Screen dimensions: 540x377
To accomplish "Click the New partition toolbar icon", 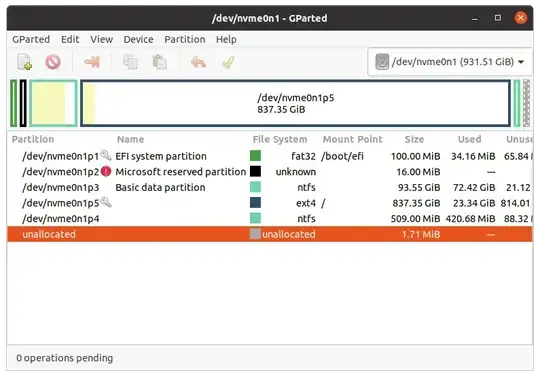I will coord(25,62).
